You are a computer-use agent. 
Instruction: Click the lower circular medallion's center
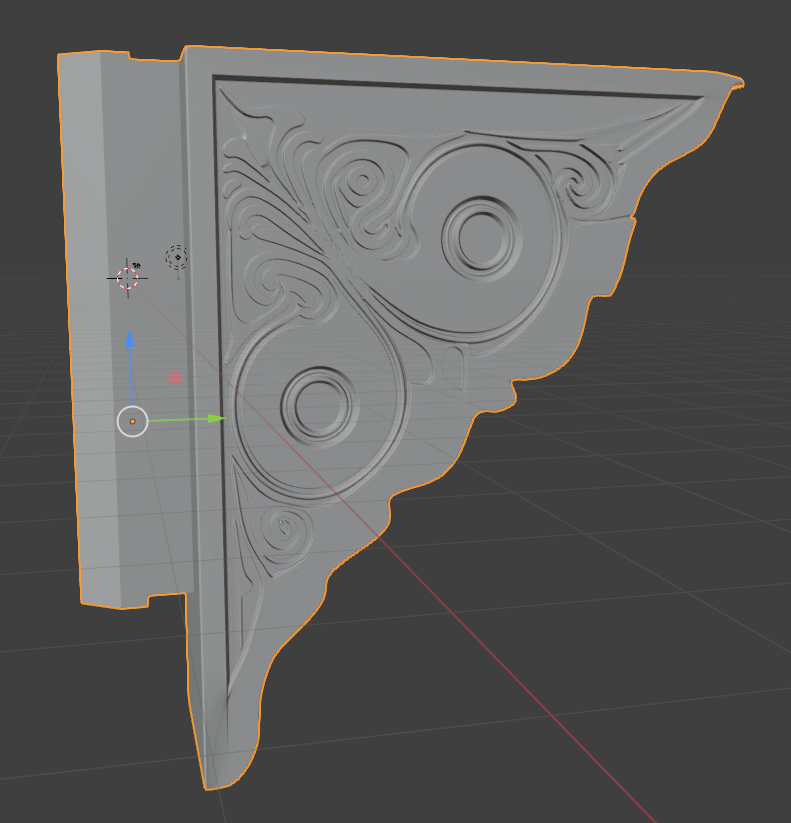tap(319, 405)
